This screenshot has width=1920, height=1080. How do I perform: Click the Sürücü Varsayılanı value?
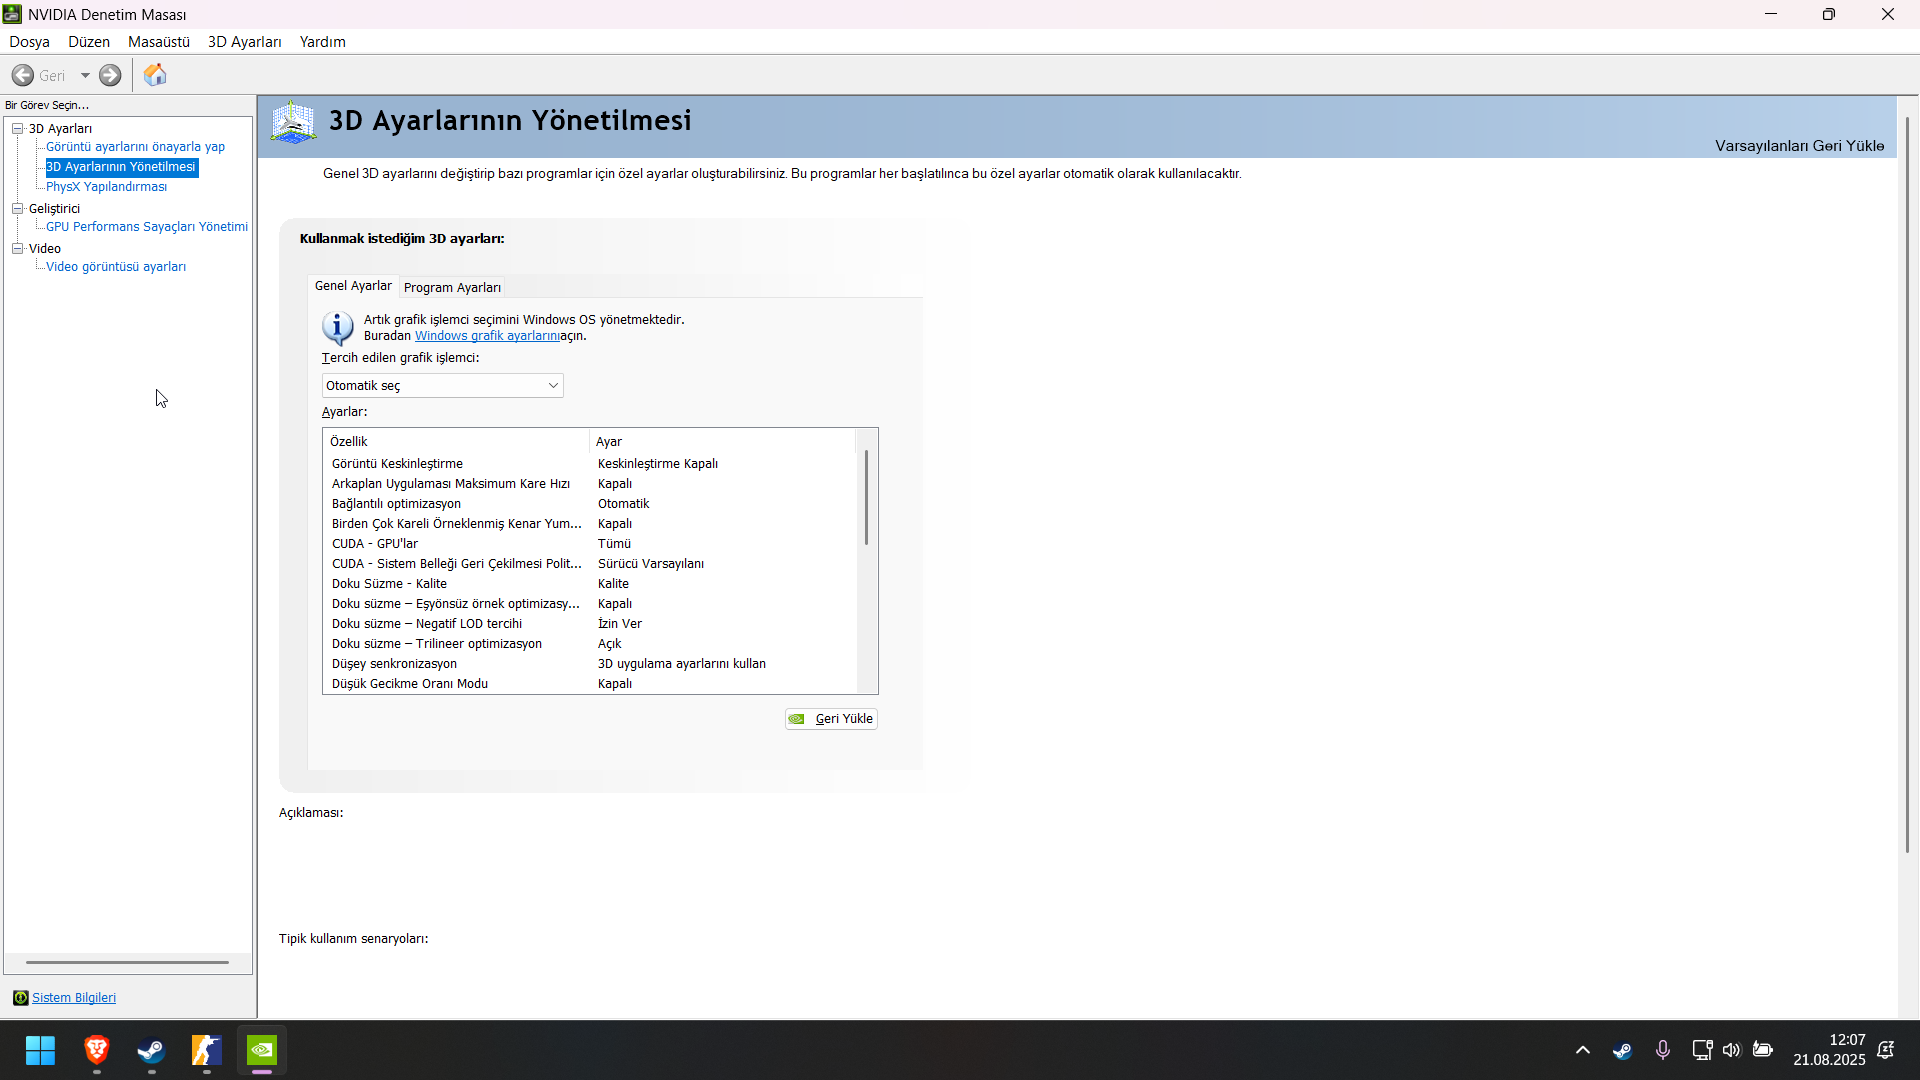pos(651,564)
